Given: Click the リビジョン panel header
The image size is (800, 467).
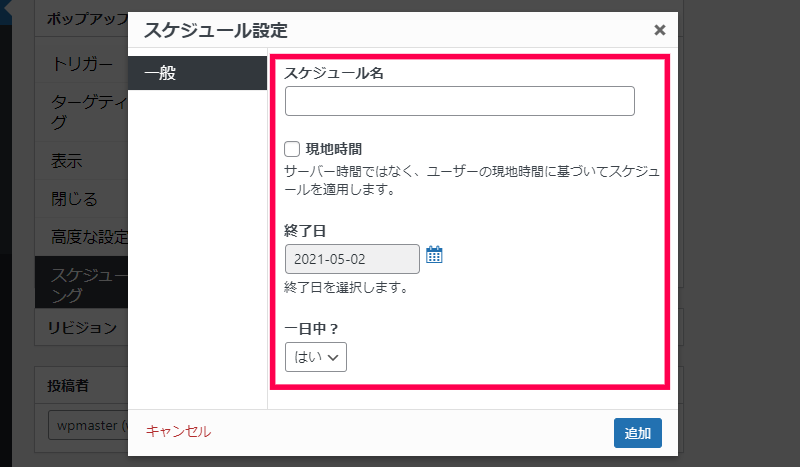Looking at the screenshot, I should [82, 327].
